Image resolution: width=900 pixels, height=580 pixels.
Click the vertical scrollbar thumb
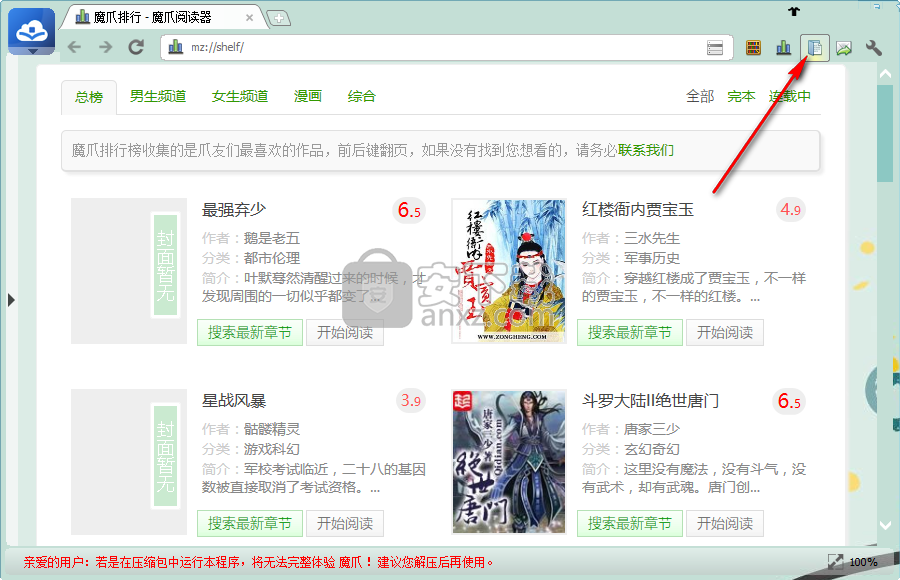click(885, 133)
